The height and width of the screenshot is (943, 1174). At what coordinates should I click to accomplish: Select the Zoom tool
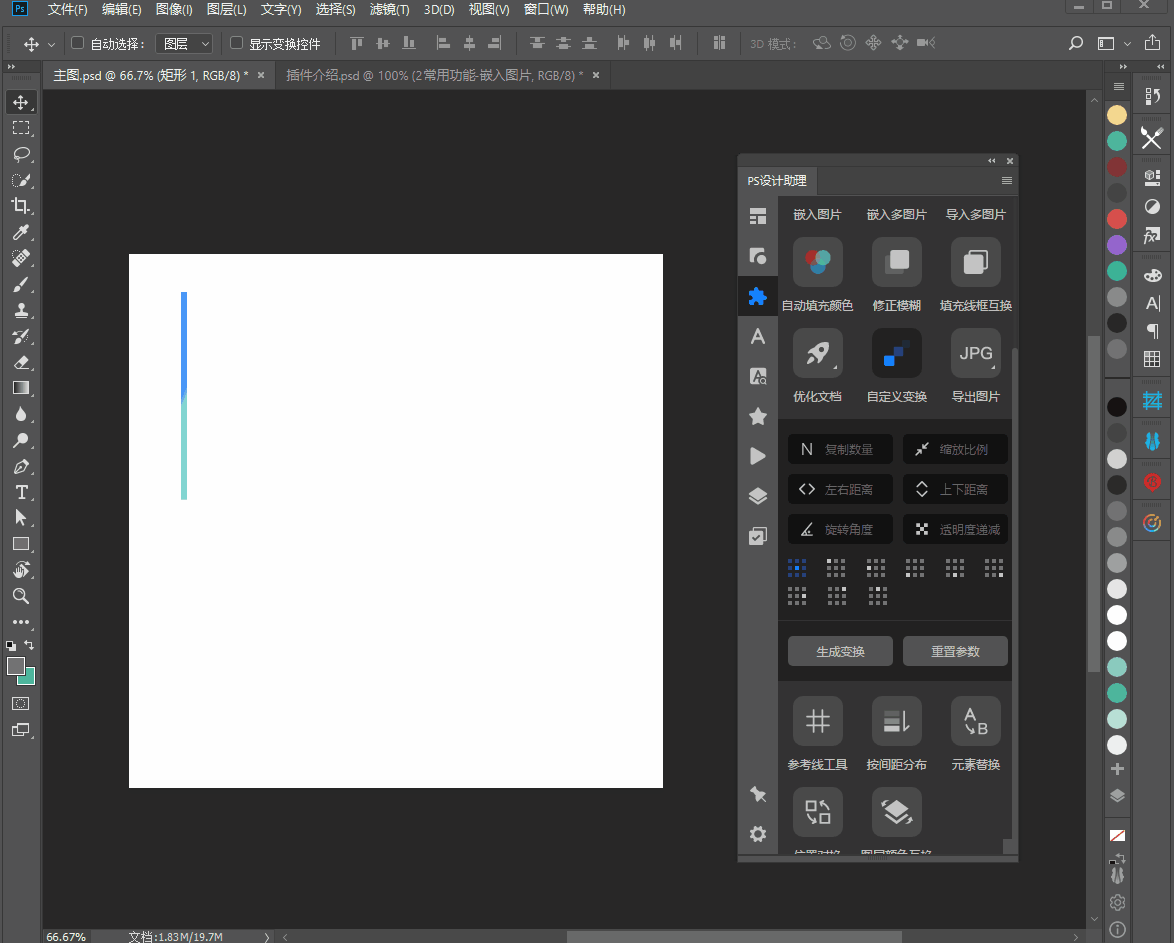(21, 596)
